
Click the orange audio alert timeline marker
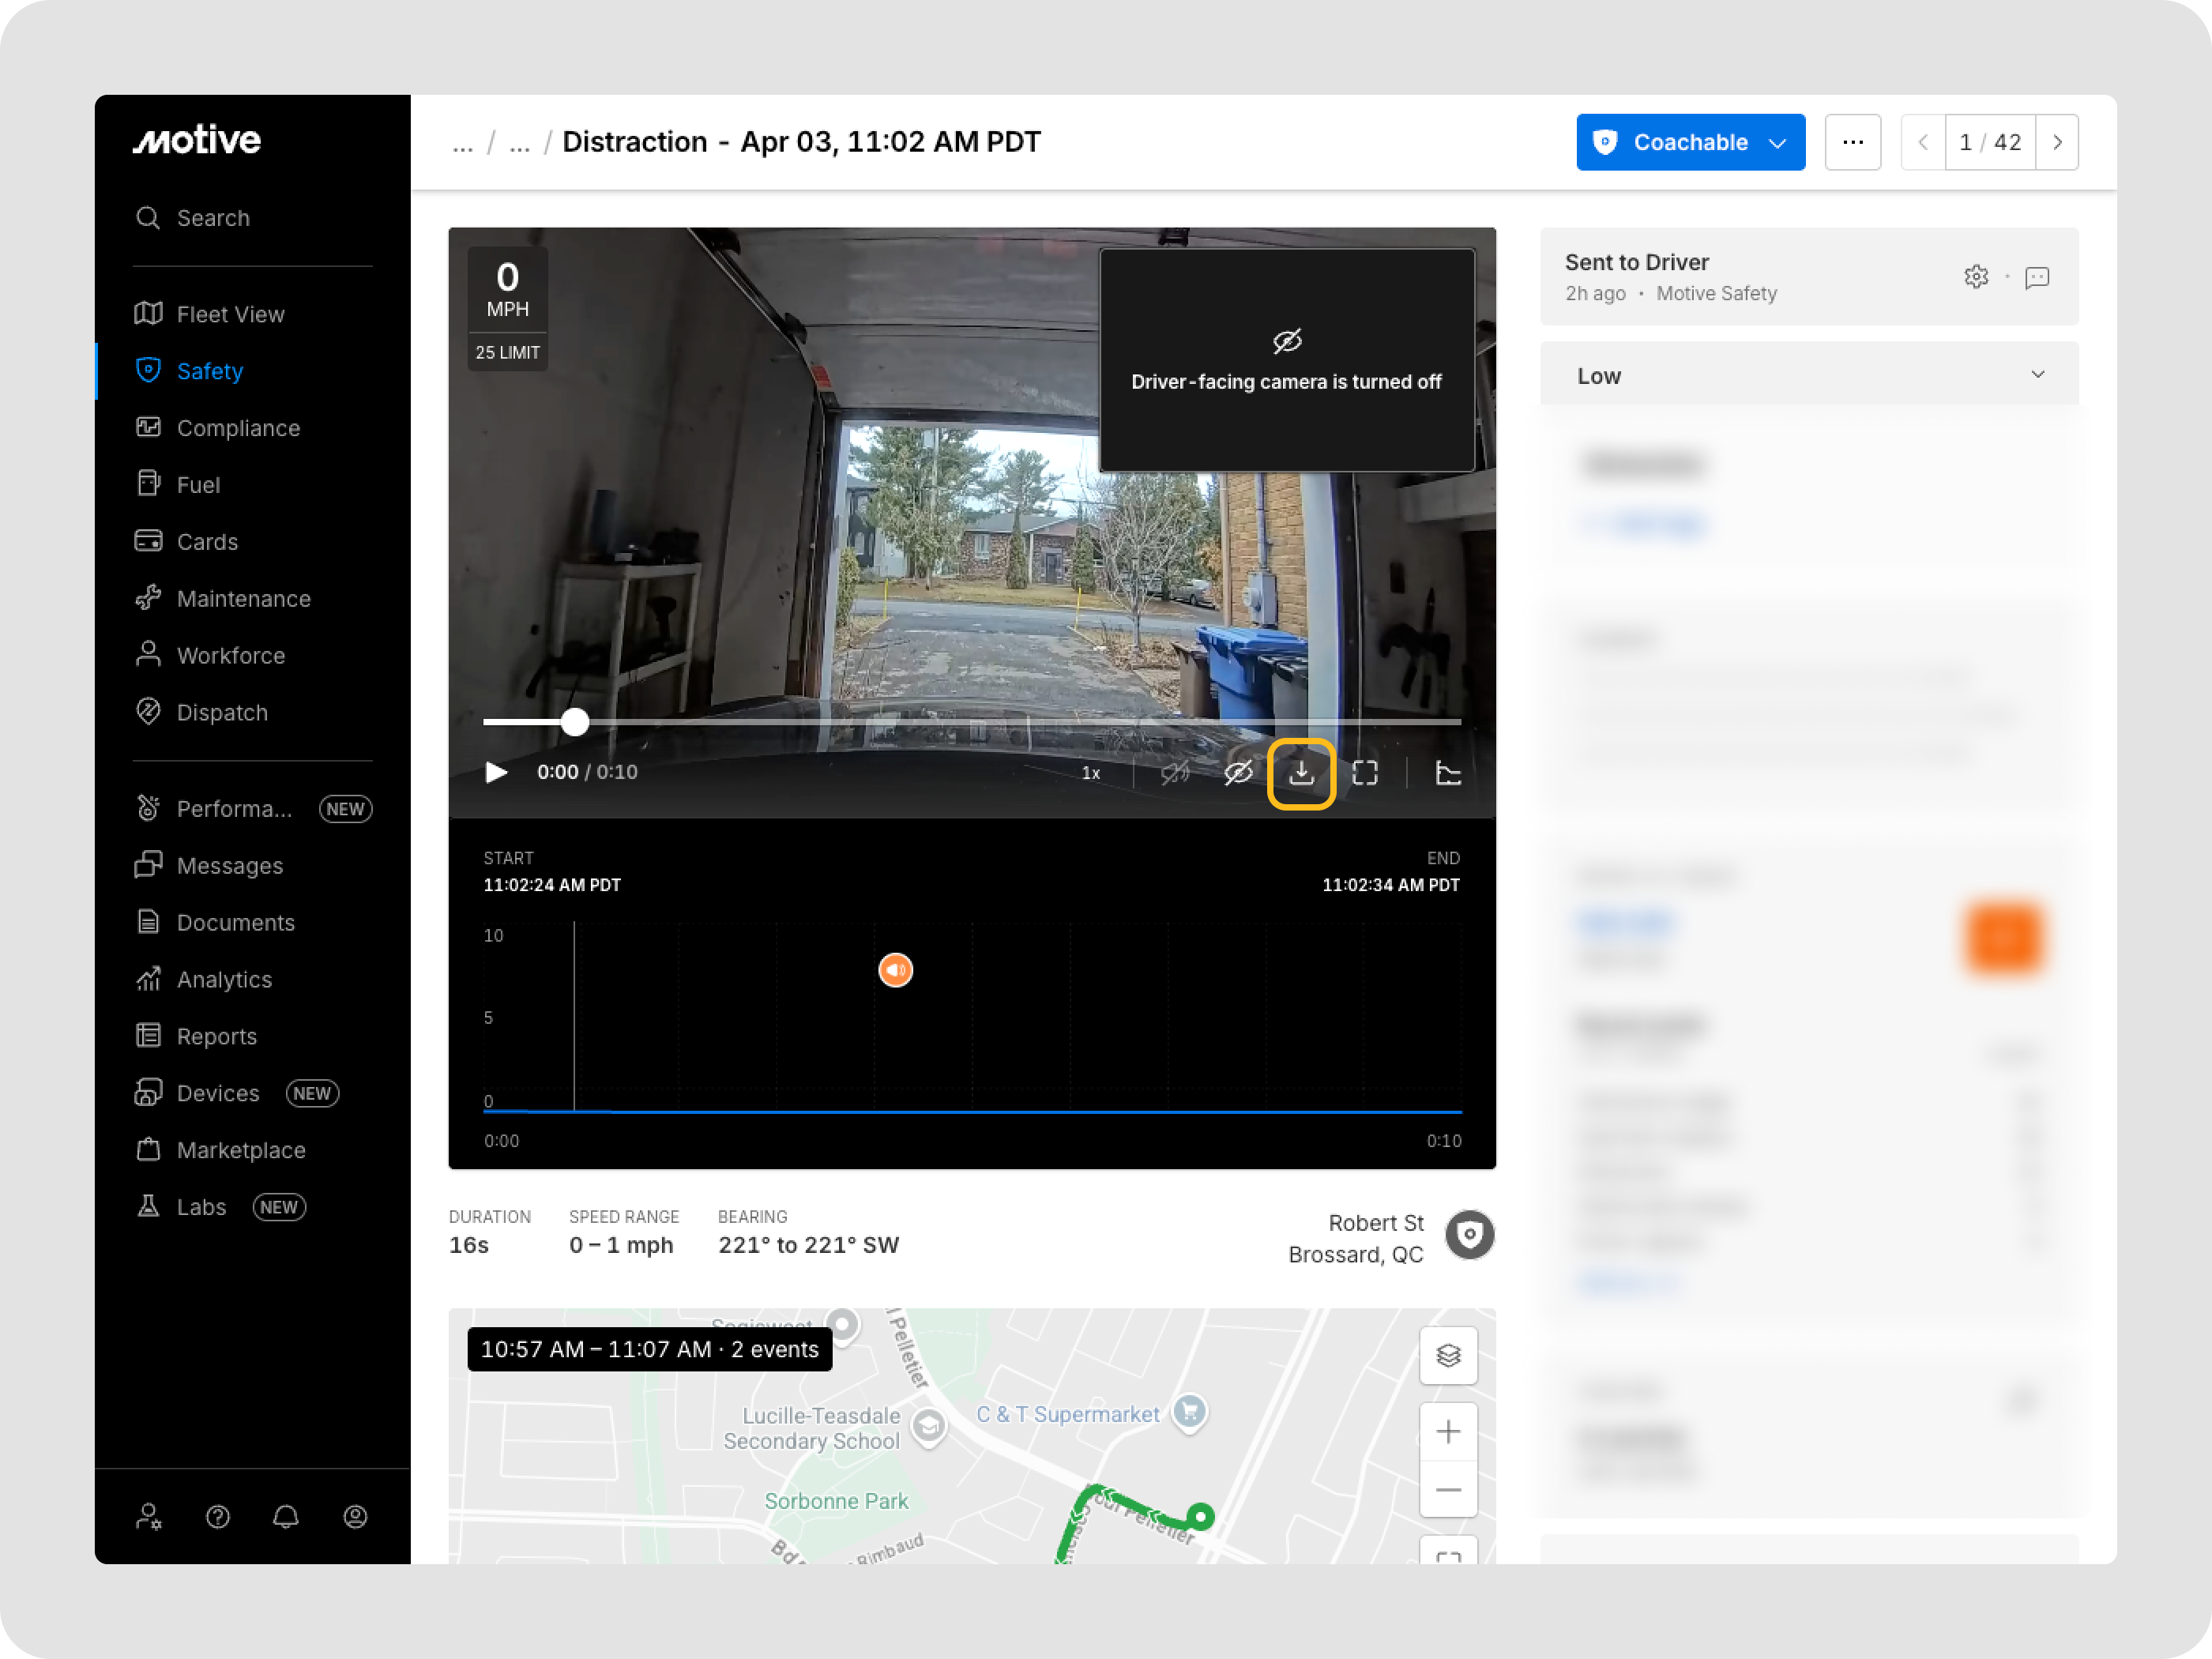pos(895,970)
